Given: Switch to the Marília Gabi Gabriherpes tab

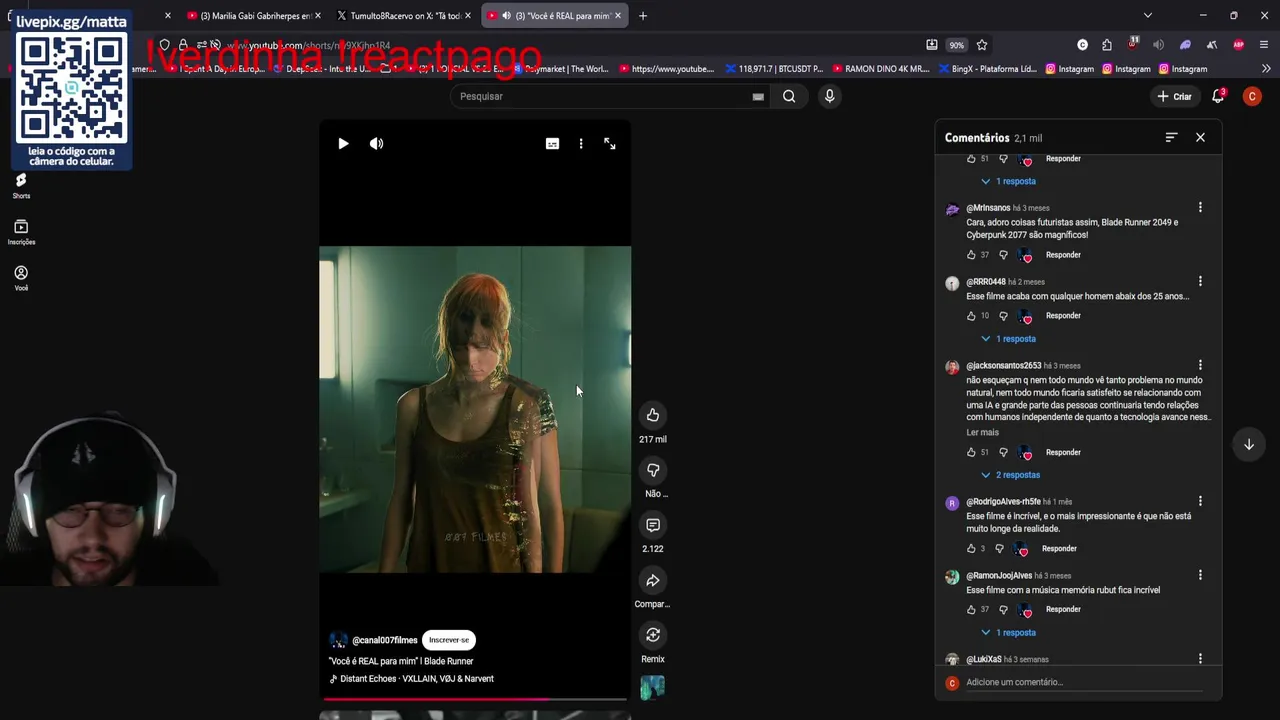Looking at the screenshot, I should point(252,16).
